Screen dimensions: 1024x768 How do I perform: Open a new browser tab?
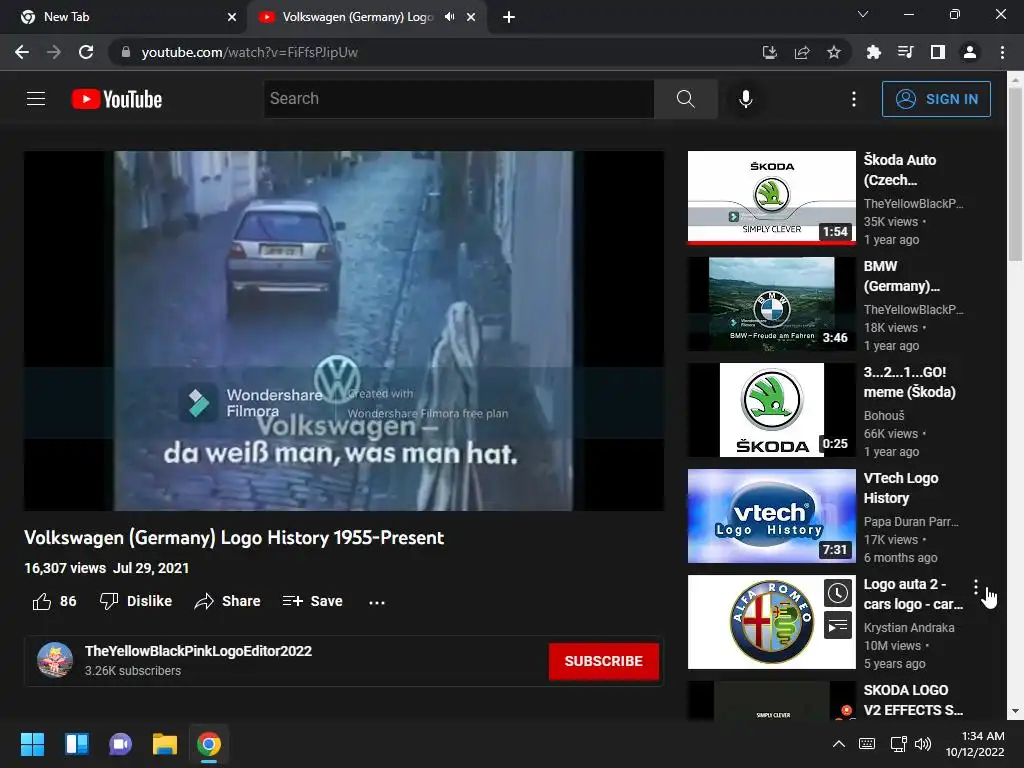click(509, 17)
